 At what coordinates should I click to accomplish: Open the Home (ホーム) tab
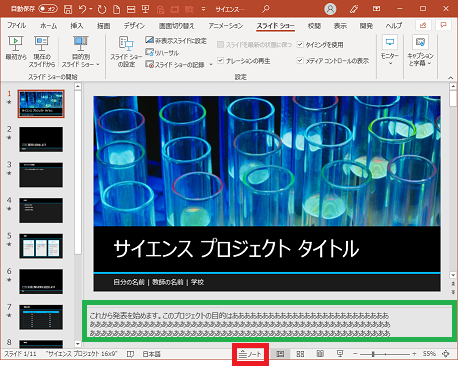49,25
